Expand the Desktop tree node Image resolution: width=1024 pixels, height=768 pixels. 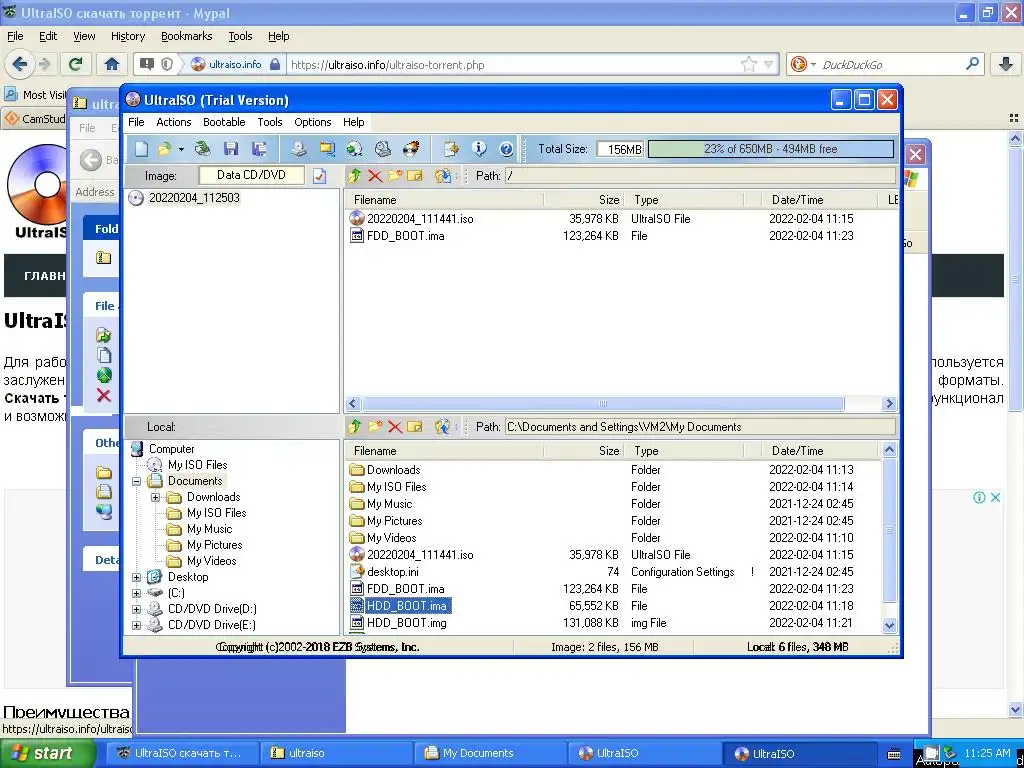point(136,577)
